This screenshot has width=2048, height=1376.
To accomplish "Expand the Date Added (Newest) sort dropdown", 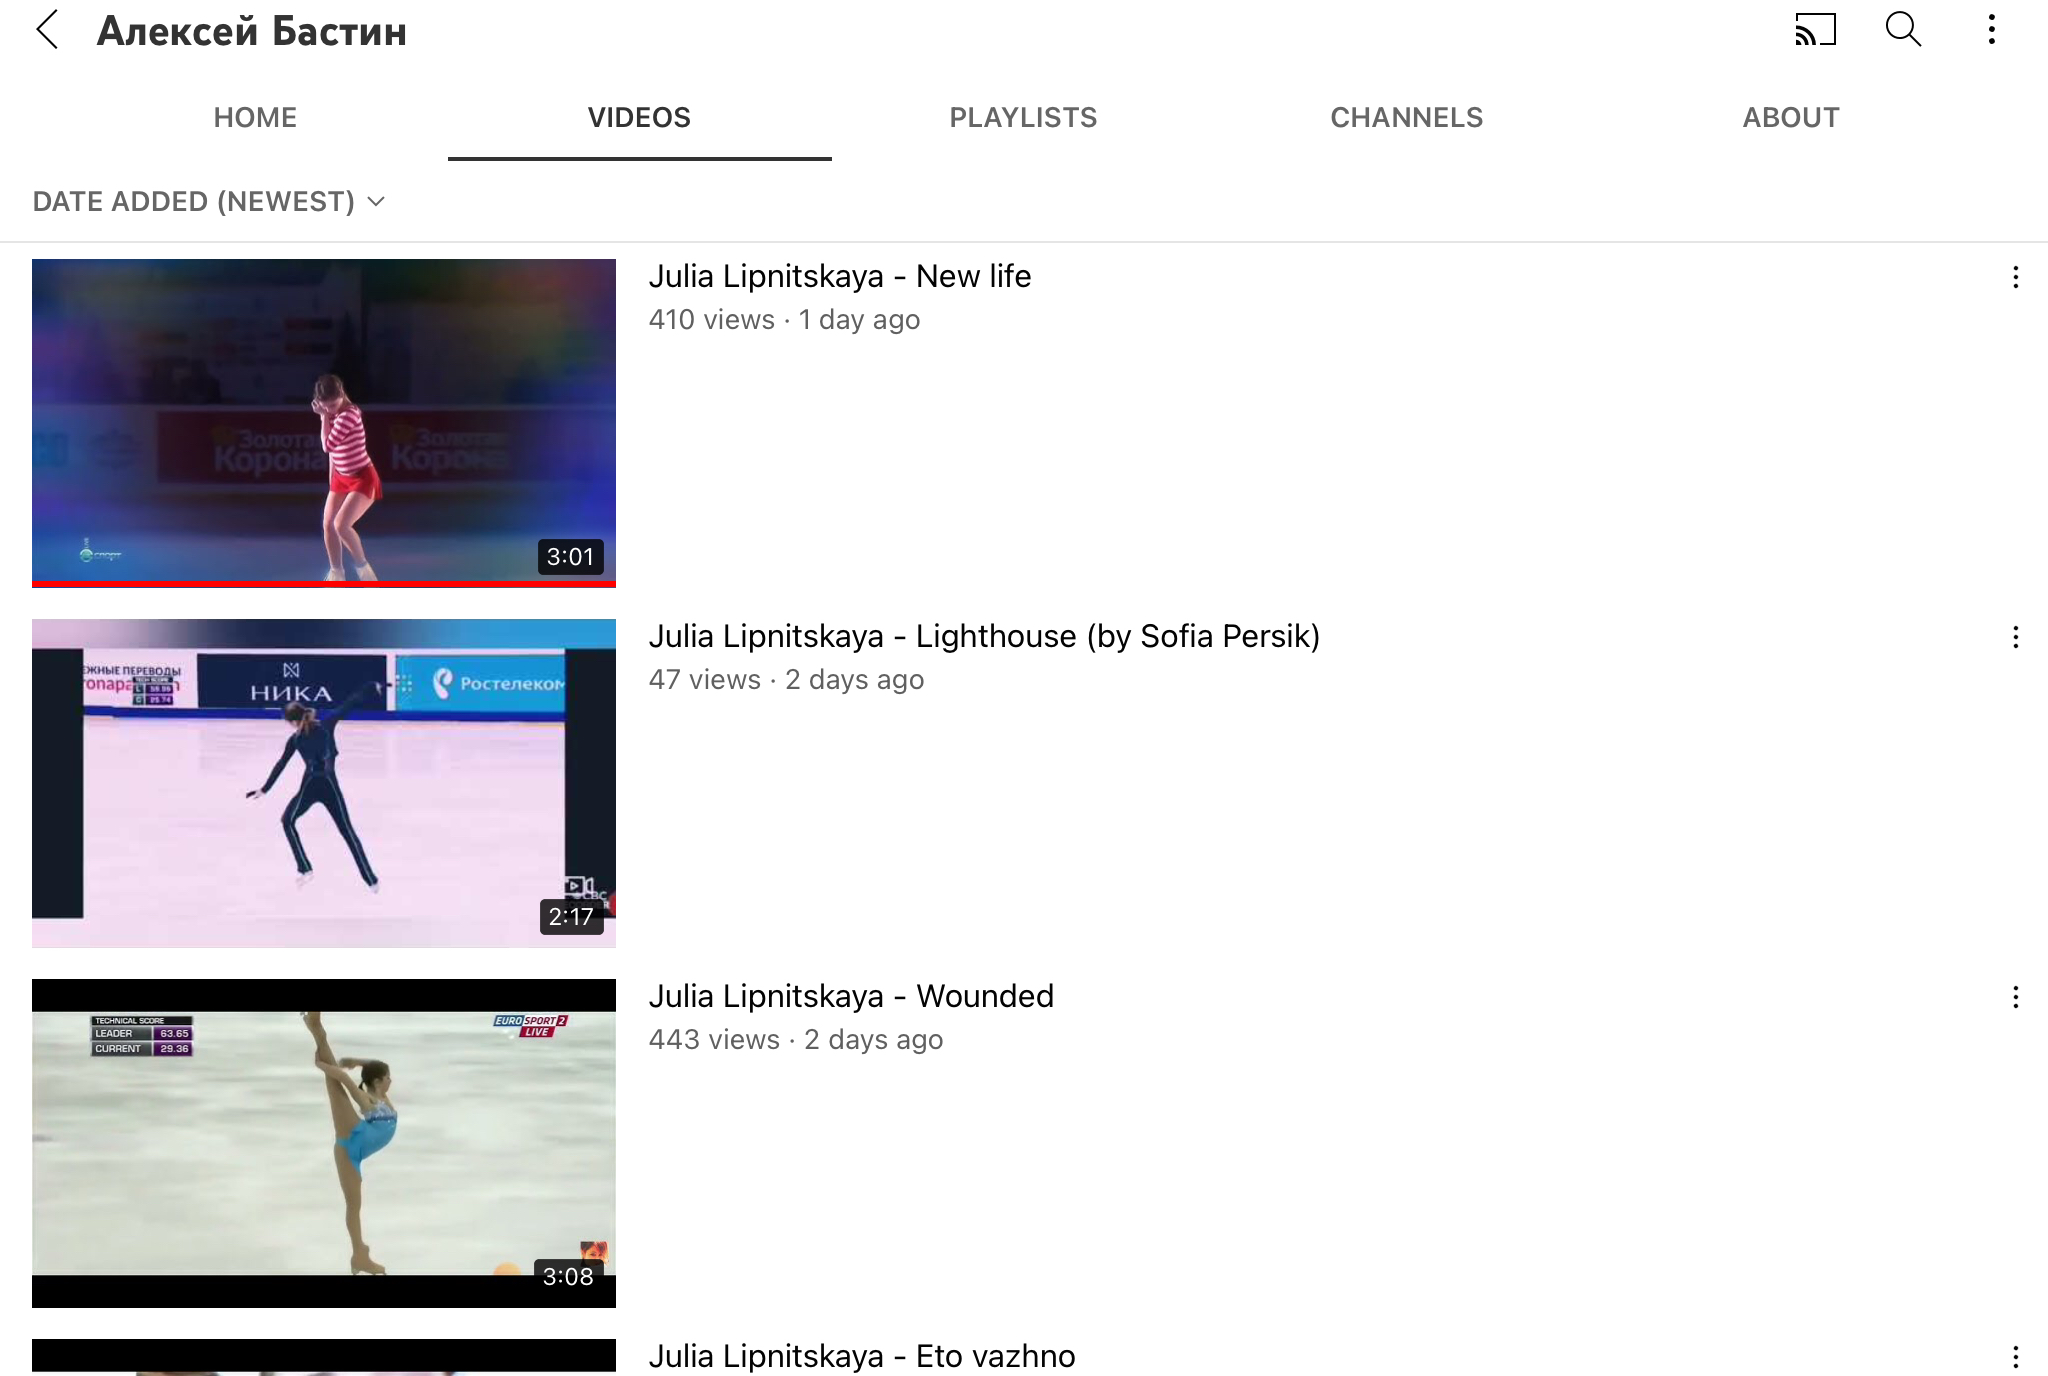I will (x=209, y=202).
